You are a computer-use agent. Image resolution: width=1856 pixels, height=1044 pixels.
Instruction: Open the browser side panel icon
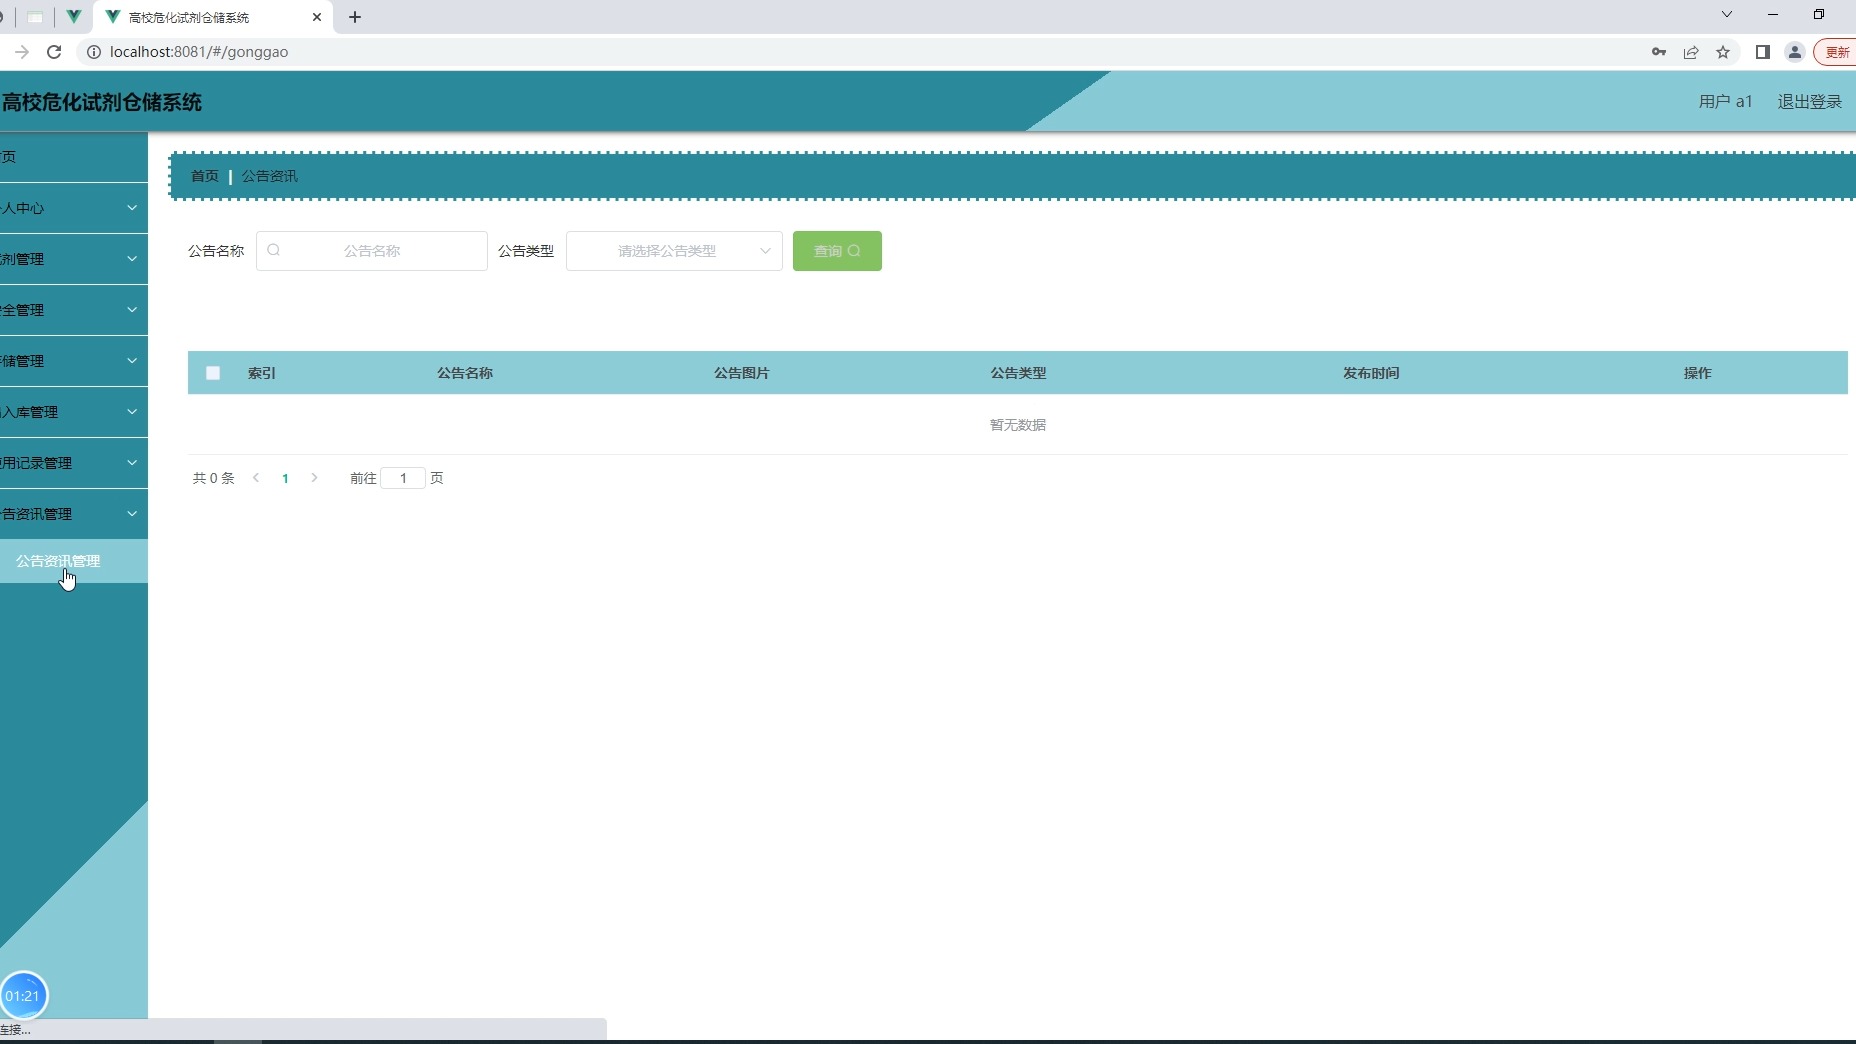(x=1763, y=52)
